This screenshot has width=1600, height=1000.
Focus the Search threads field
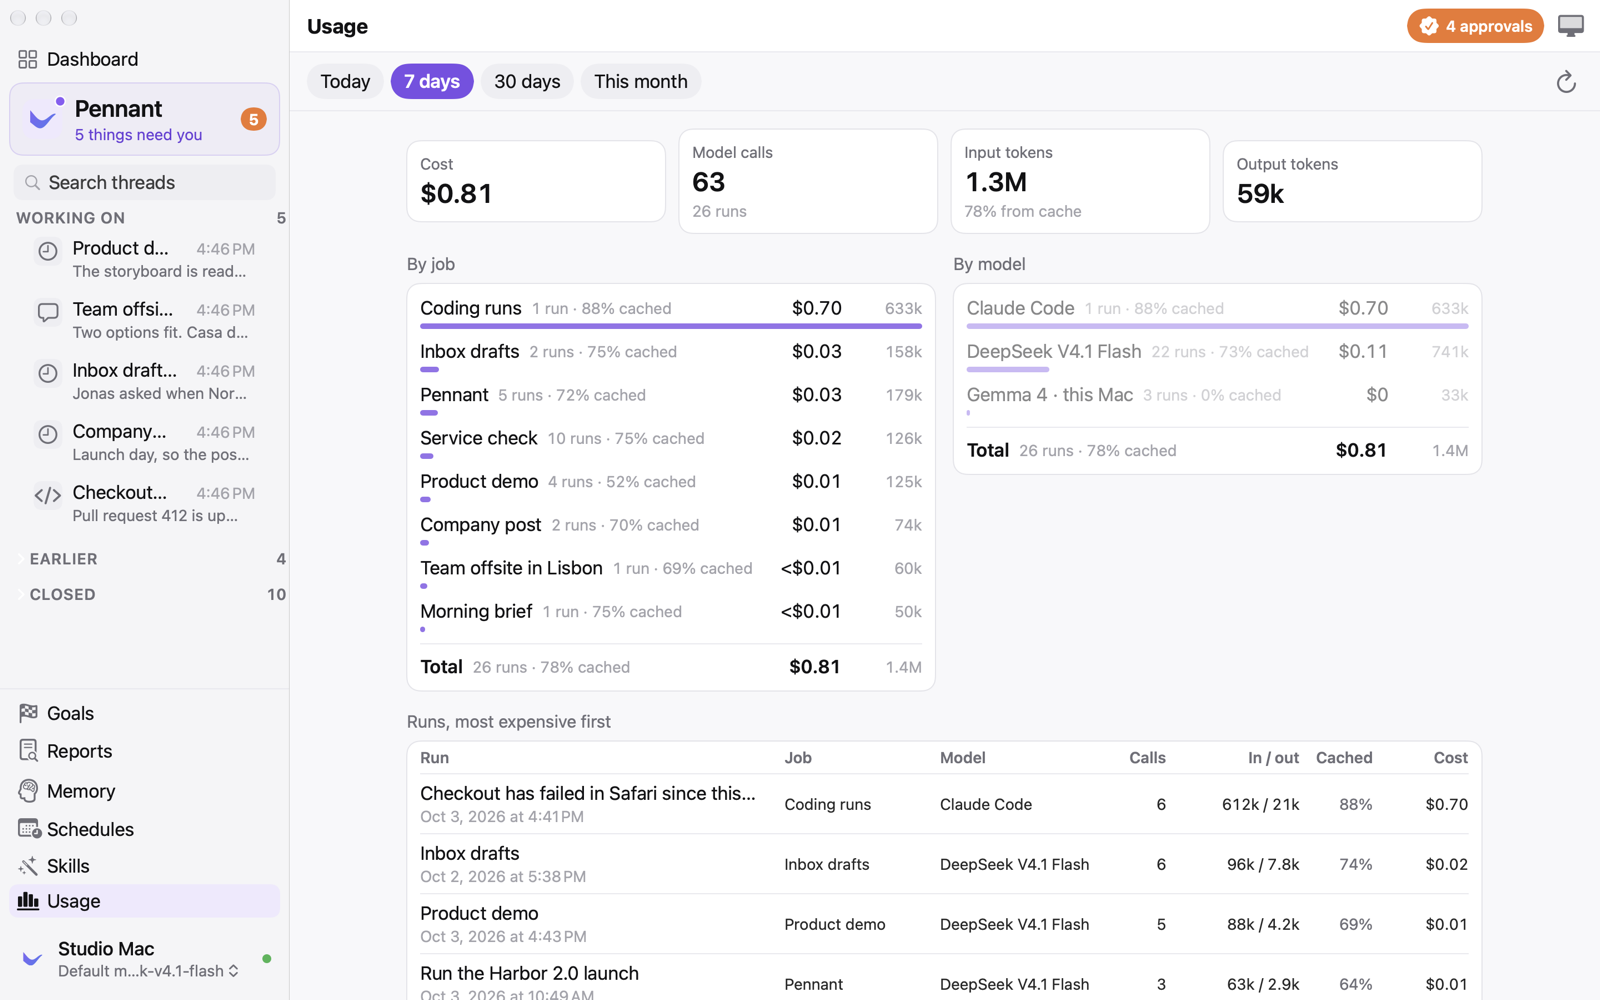(x=145, y=183)
